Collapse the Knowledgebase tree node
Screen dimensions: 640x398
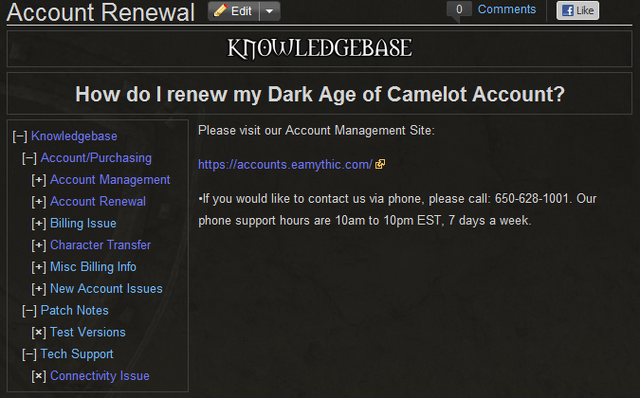20,136
